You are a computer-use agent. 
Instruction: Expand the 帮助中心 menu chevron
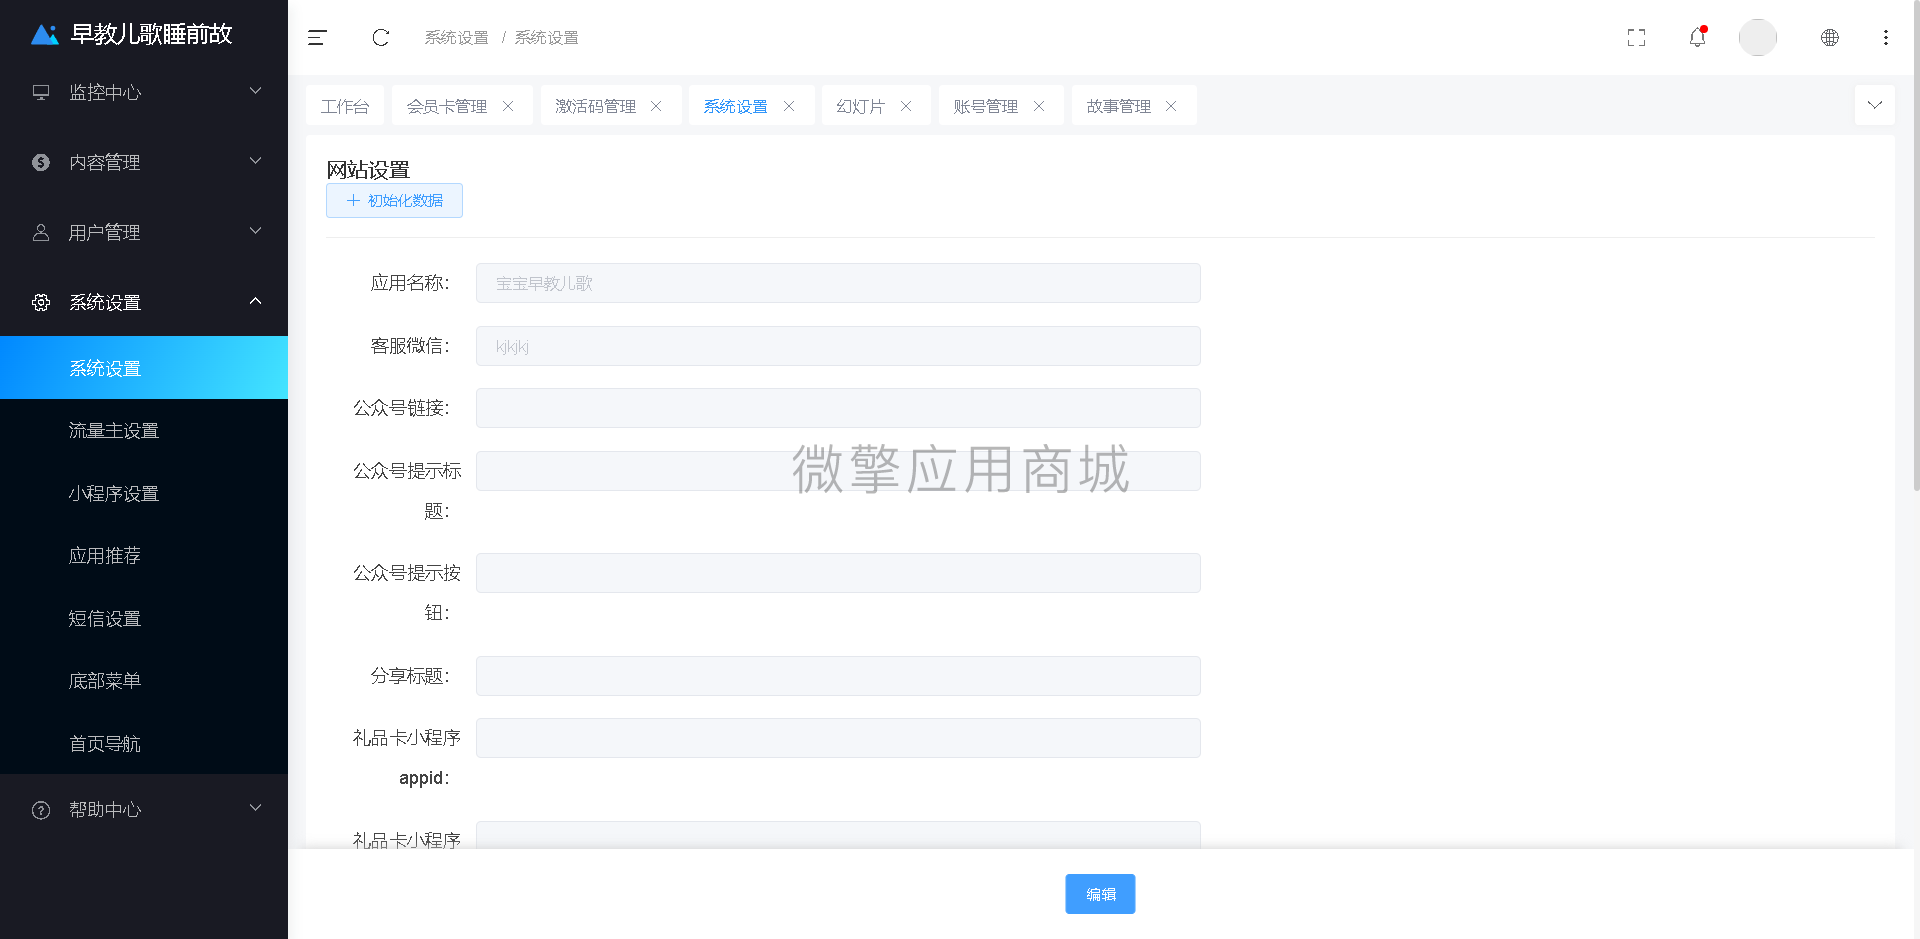pos(255,808)
